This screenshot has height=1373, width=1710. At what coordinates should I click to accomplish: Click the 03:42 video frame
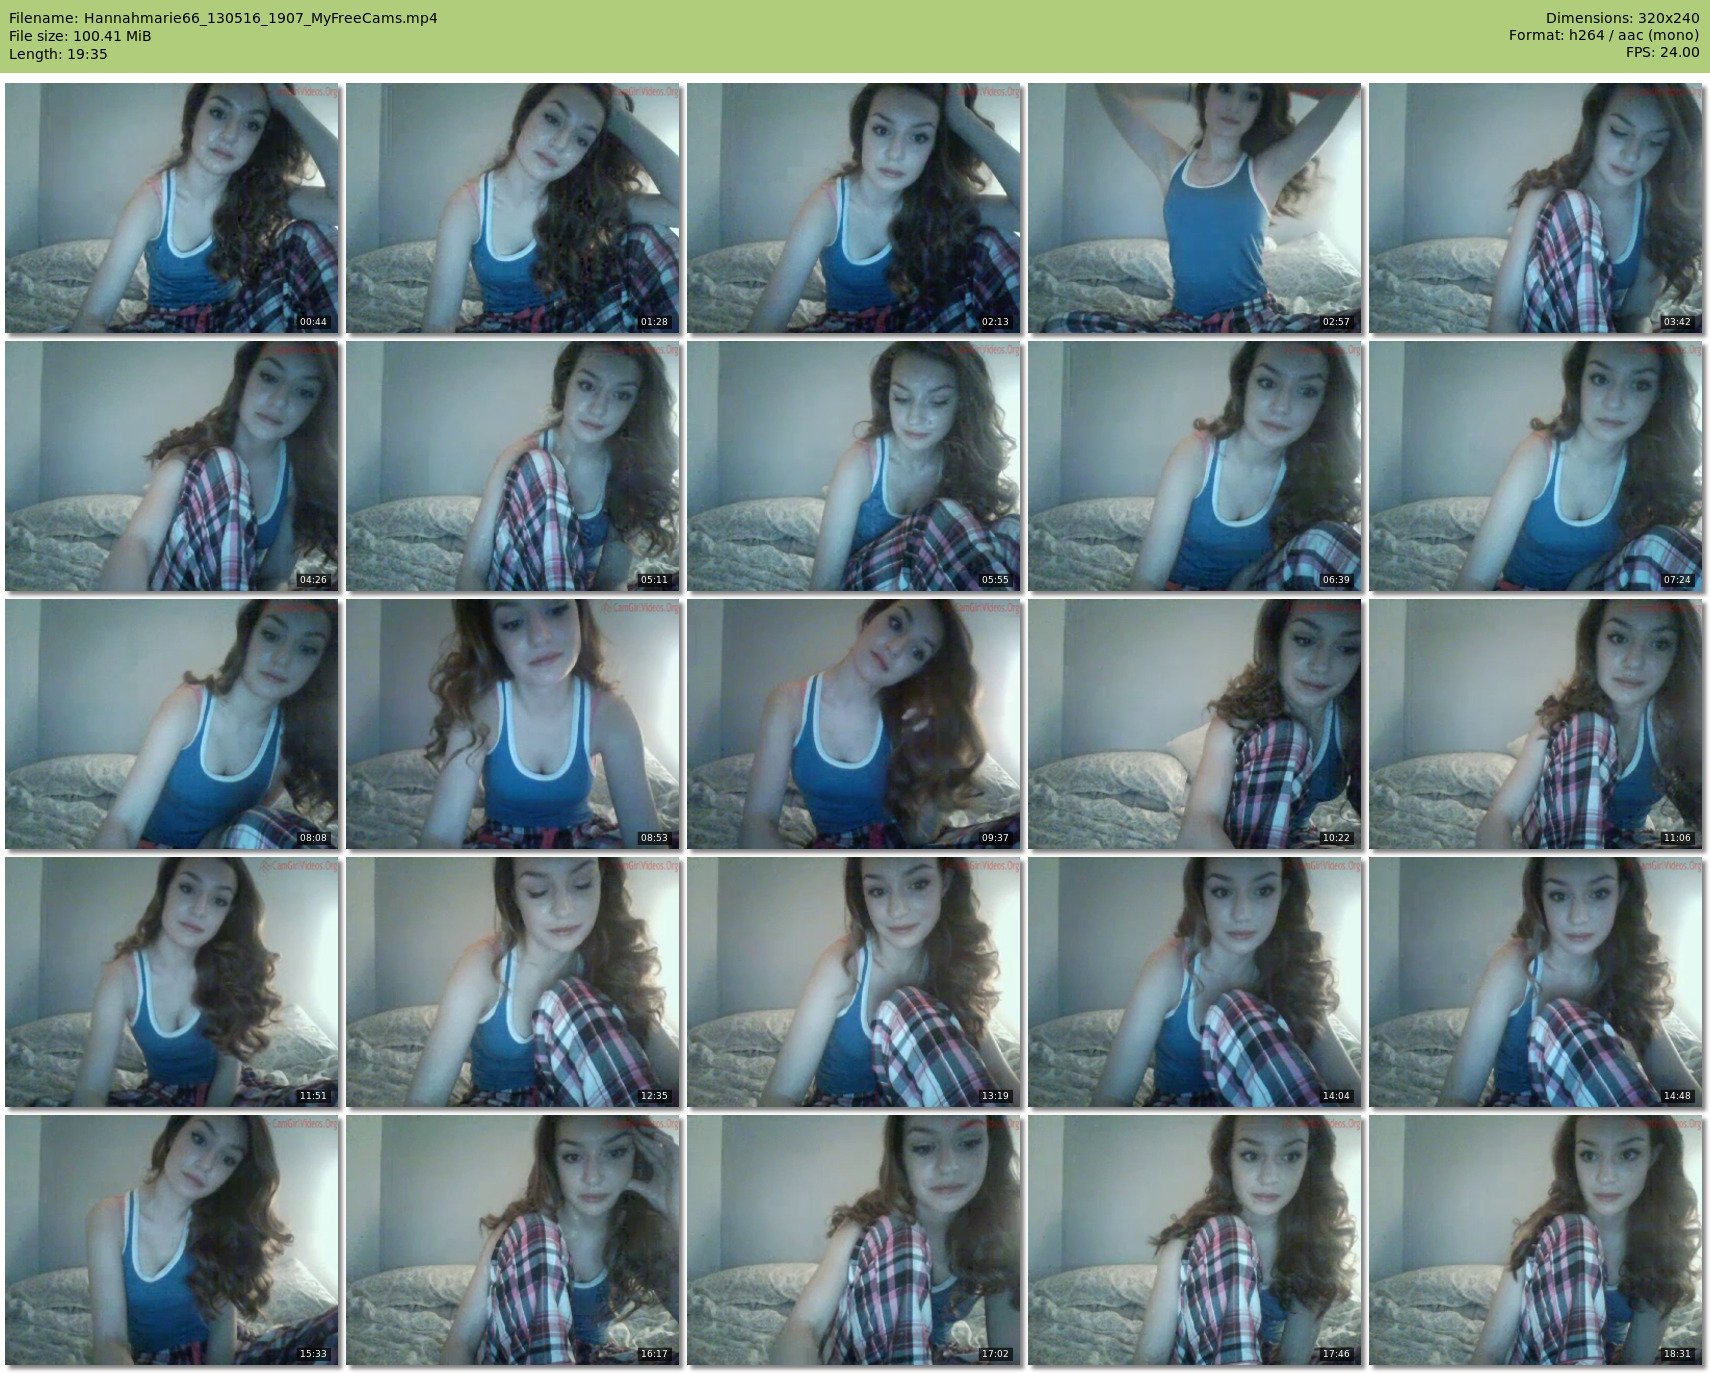(x=1536, y=208)
